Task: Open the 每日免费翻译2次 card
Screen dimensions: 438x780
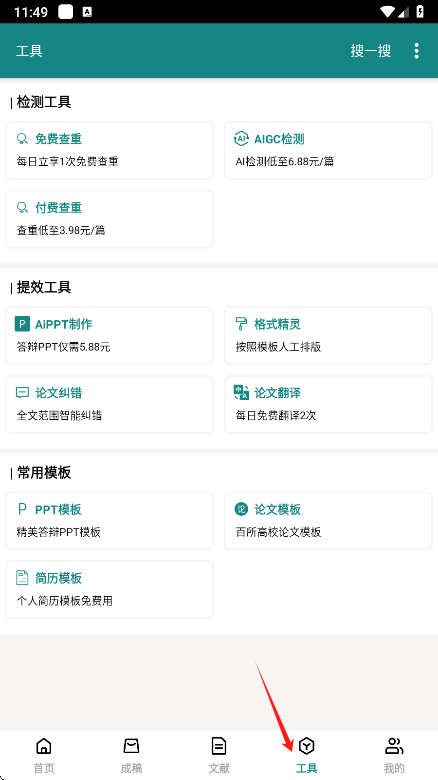Action: coord(328,404)
